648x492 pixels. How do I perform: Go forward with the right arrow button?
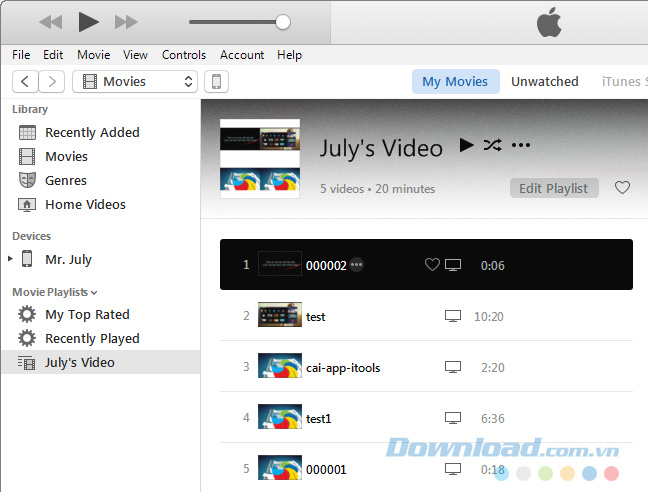[x=52, y=81]
